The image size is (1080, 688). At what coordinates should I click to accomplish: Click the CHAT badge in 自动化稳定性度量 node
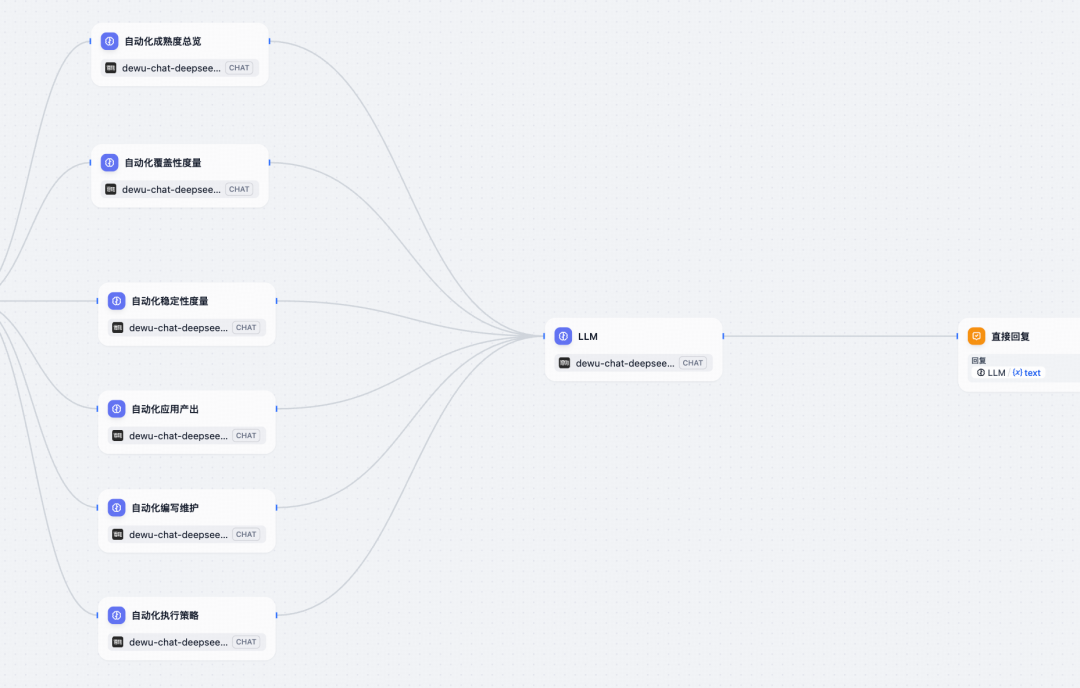[x=246, y=327]
